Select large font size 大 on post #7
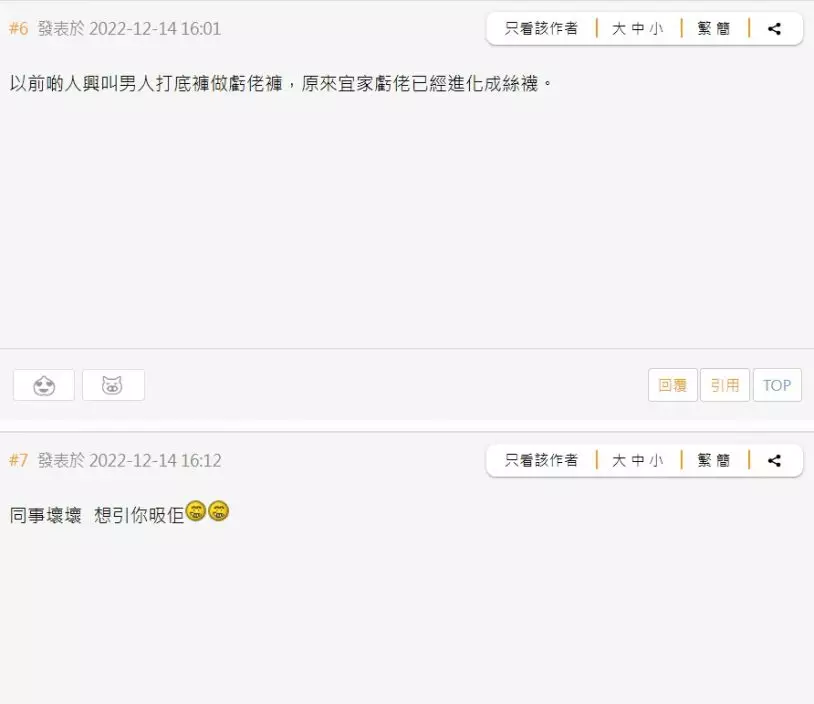The width and height of the screenshot is (814, 704). (618, 461)
